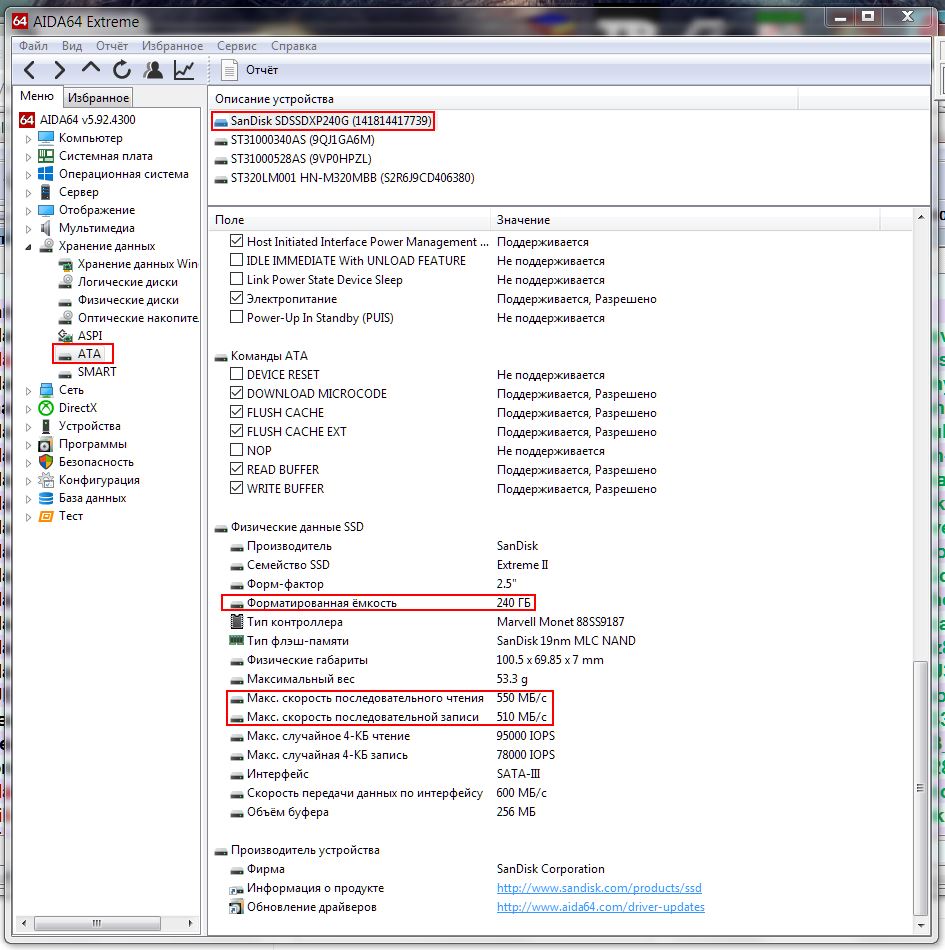
Task: Expand the Операционная система node arrow
Action: pyautogui.click(x=28, y=175)
